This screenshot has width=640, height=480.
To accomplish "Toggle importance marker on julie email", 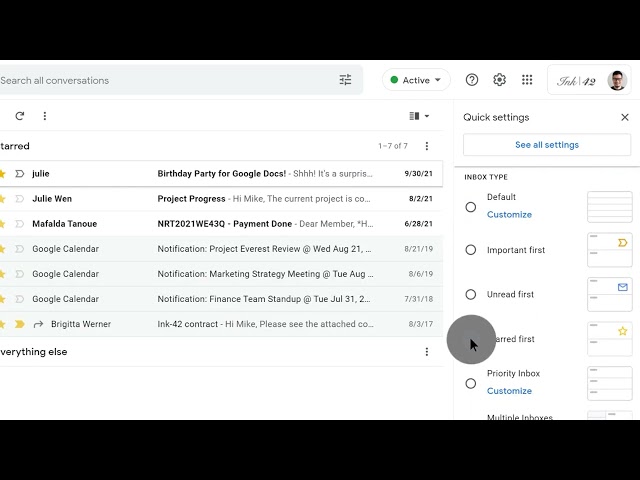I will 19,174.
